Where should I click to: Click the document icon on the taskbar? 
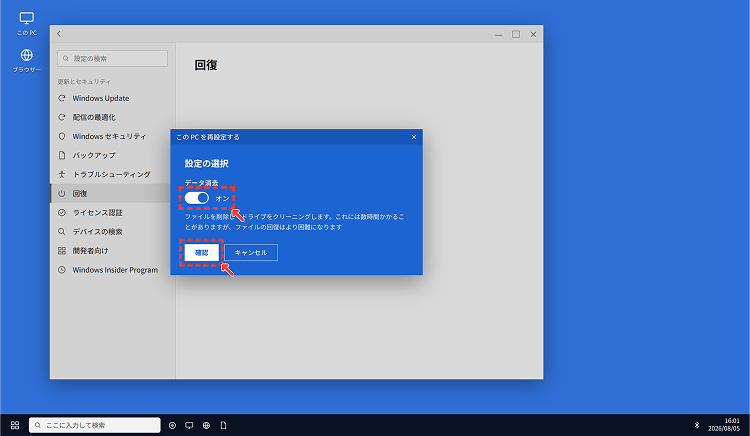click(x=223, y=425)
